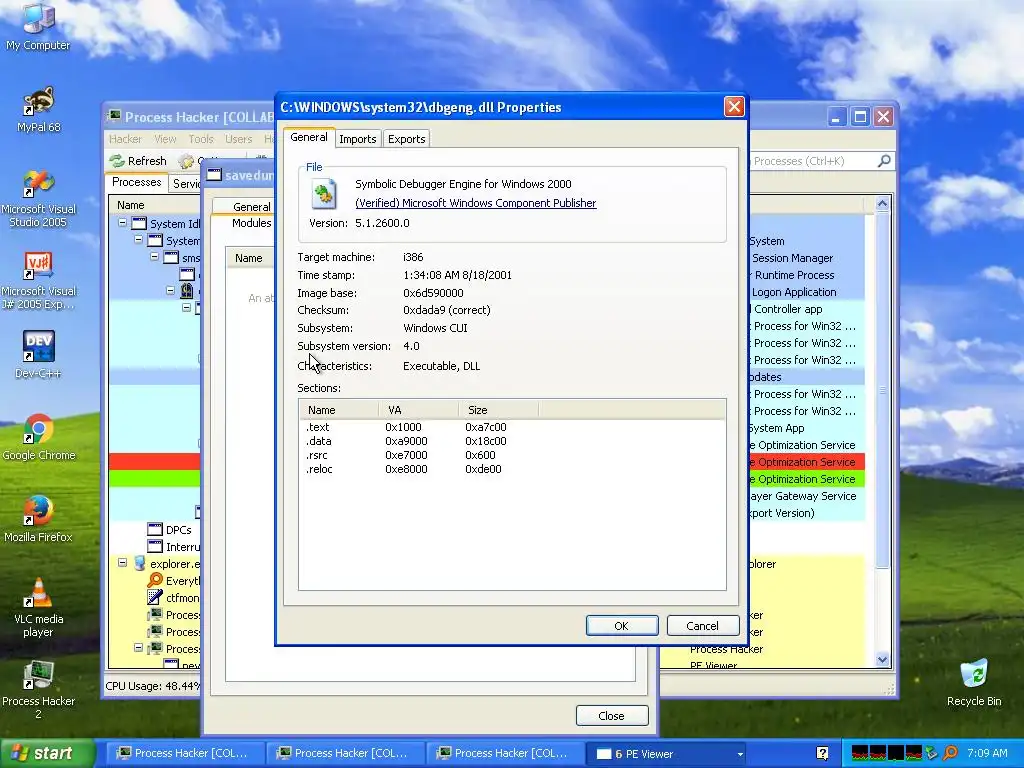The height and width of the screenshot is (768, 1024).
Task: Collapse the explorer.exe tree node
Action: pyautogui.click(x=122, y=562)
